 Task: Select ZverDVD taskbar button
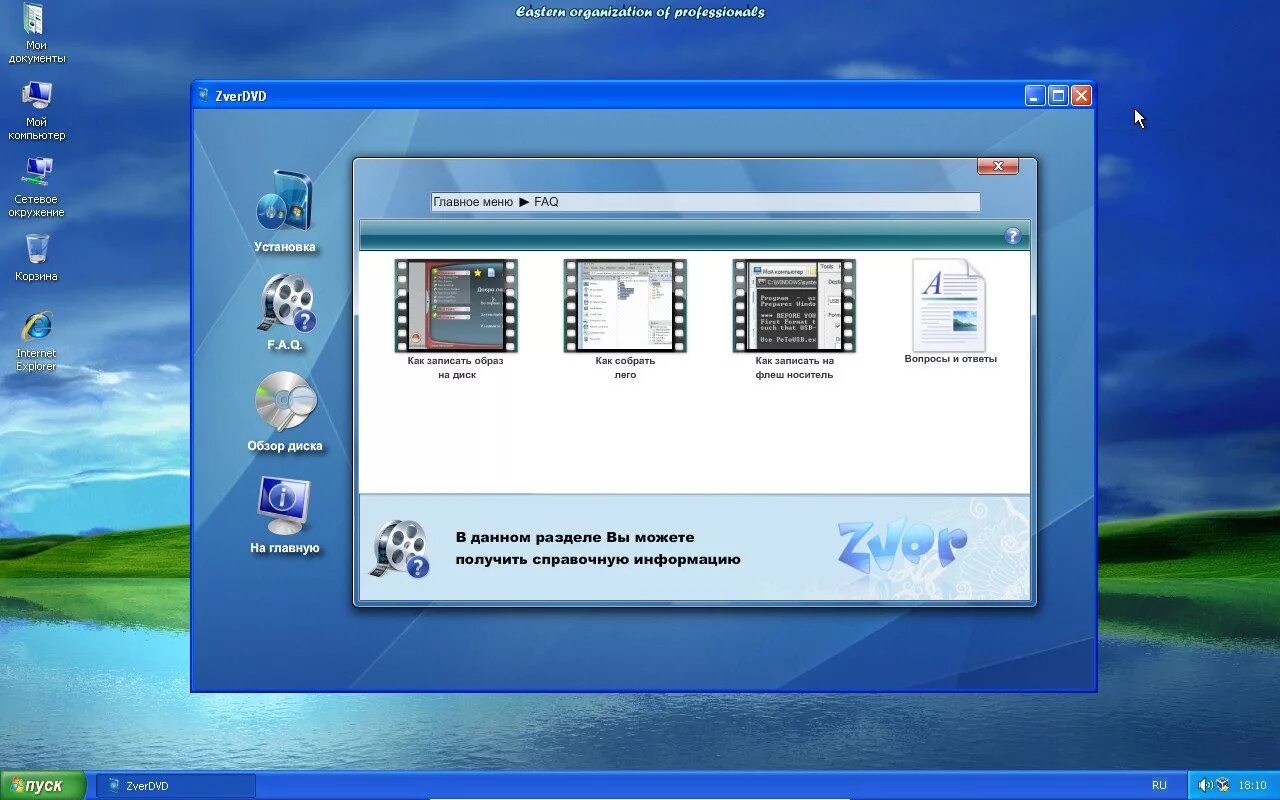(176, 786)
